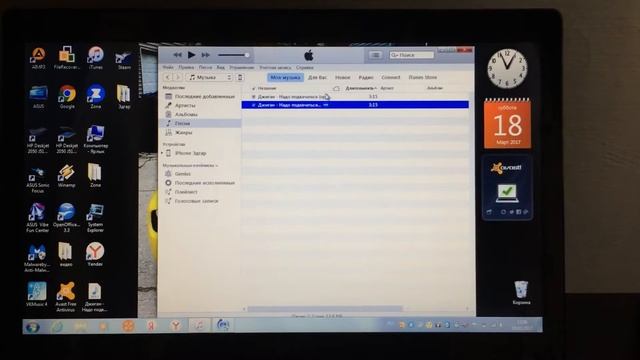Image resolution: width=640 pixels, height=360 pixels.
Task: Open the Управление menu
Action: point(242,67)
